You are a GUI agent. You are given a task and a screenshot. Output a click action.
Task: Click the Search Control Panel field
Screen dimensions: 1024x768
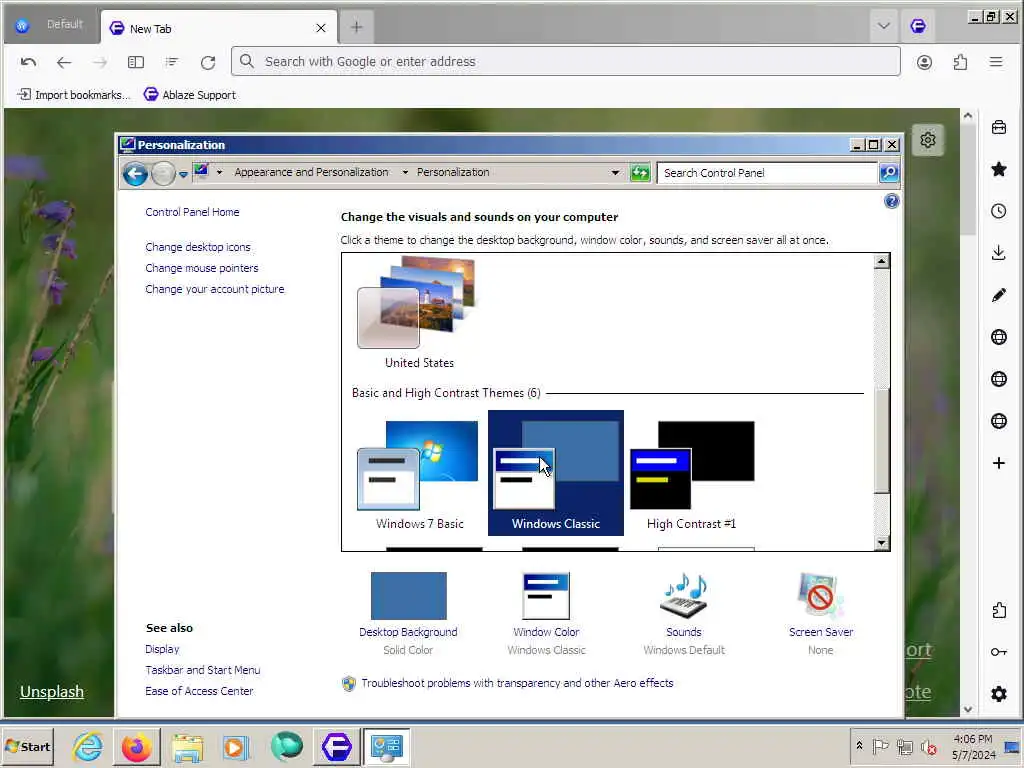767,173
